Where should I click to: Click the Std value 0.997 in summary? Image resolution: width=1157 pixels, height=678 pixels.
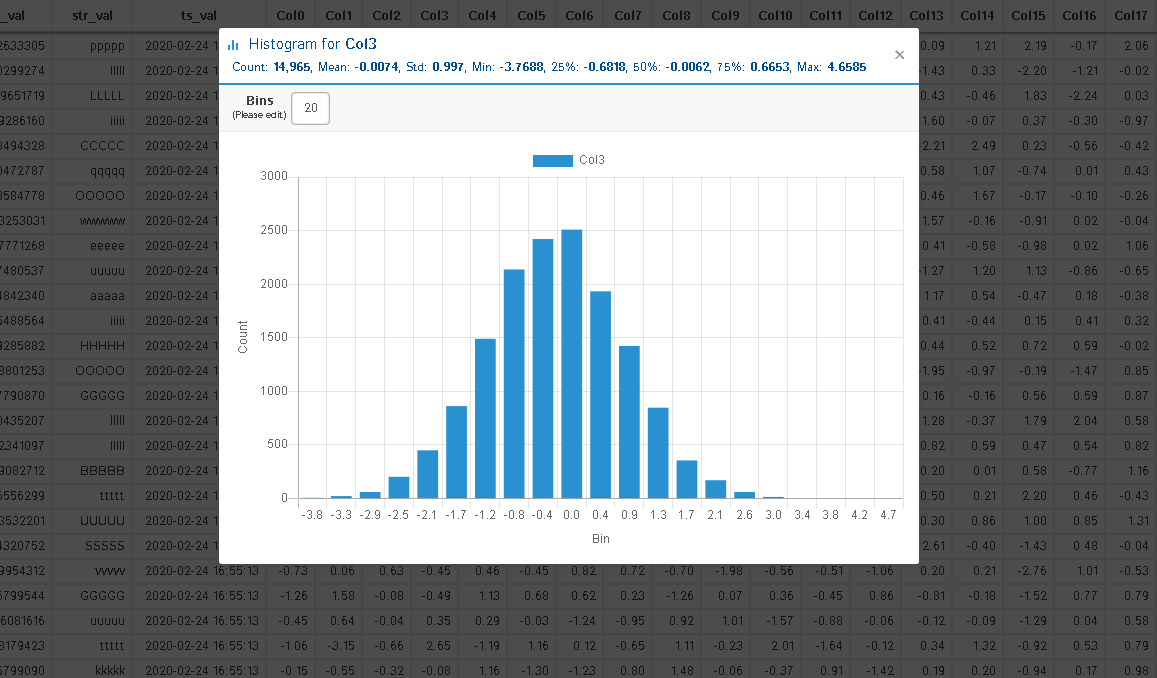[448, 67]
